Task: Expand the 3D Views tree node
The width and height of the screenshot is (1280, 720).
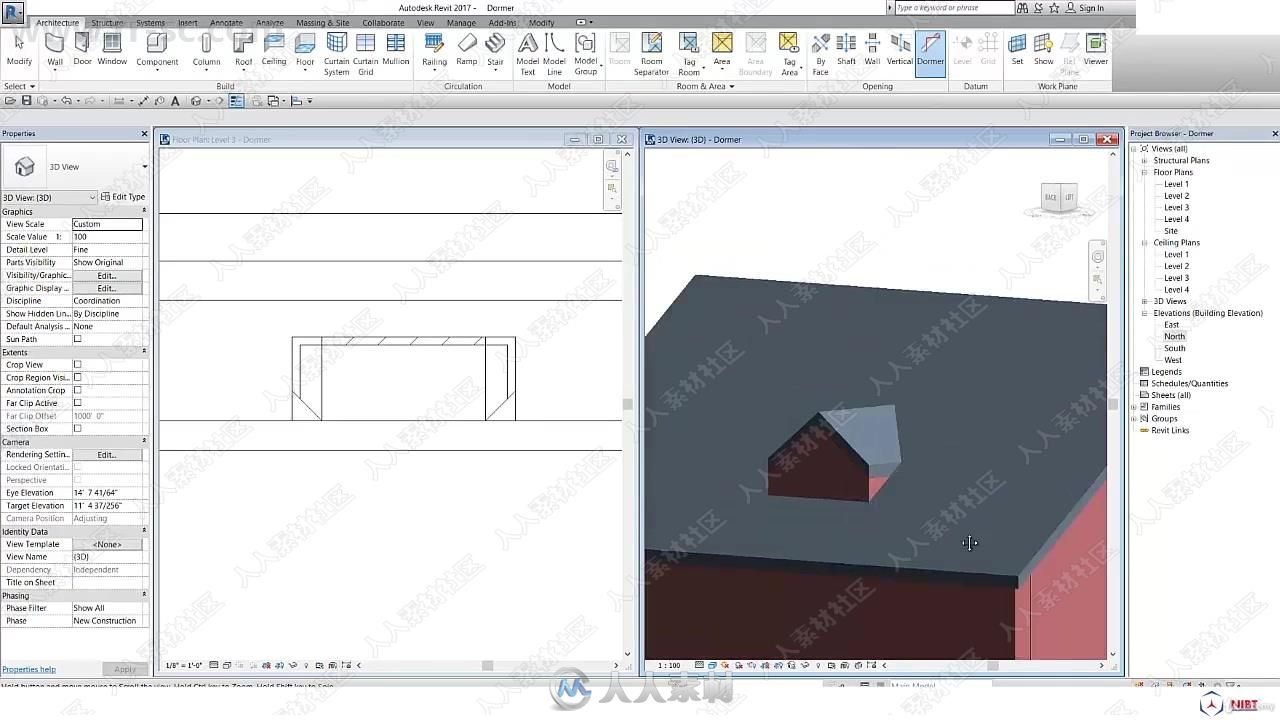Action: coord(1145,301)
